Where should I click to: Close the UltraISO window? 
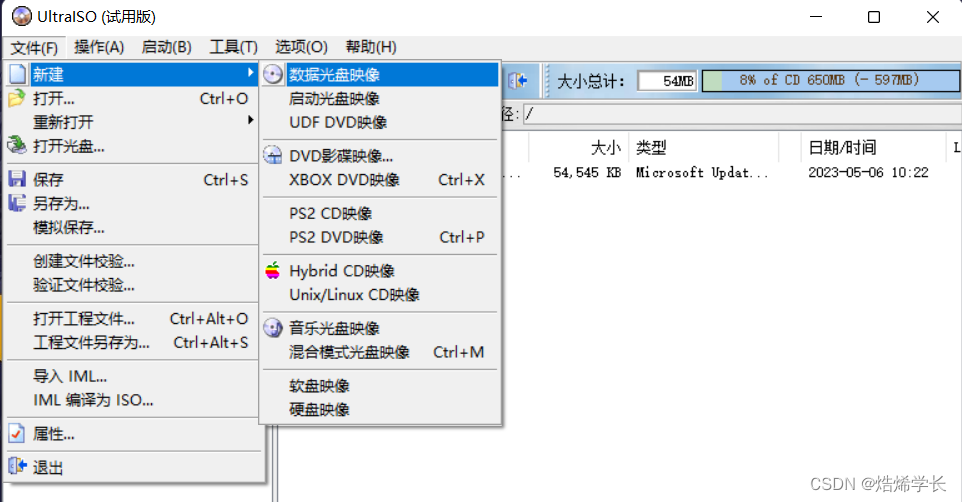(933, 17)
